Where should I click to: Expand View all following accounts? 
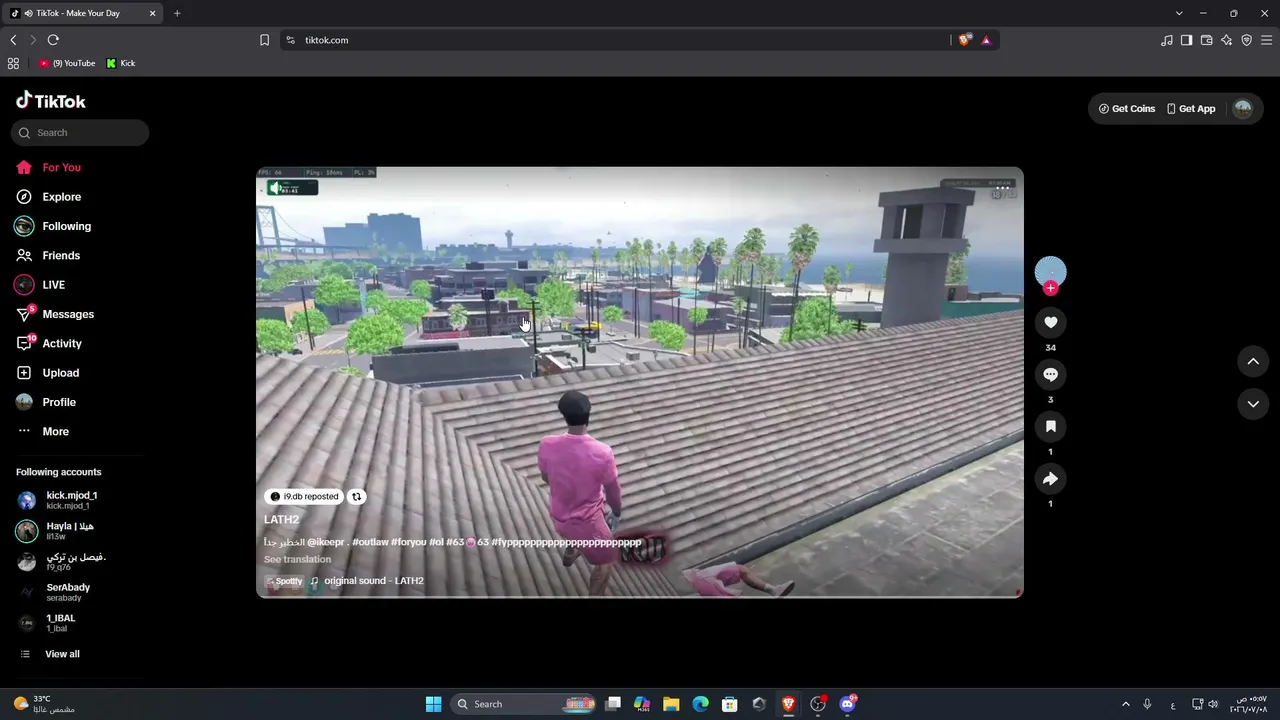click(49, 654)
